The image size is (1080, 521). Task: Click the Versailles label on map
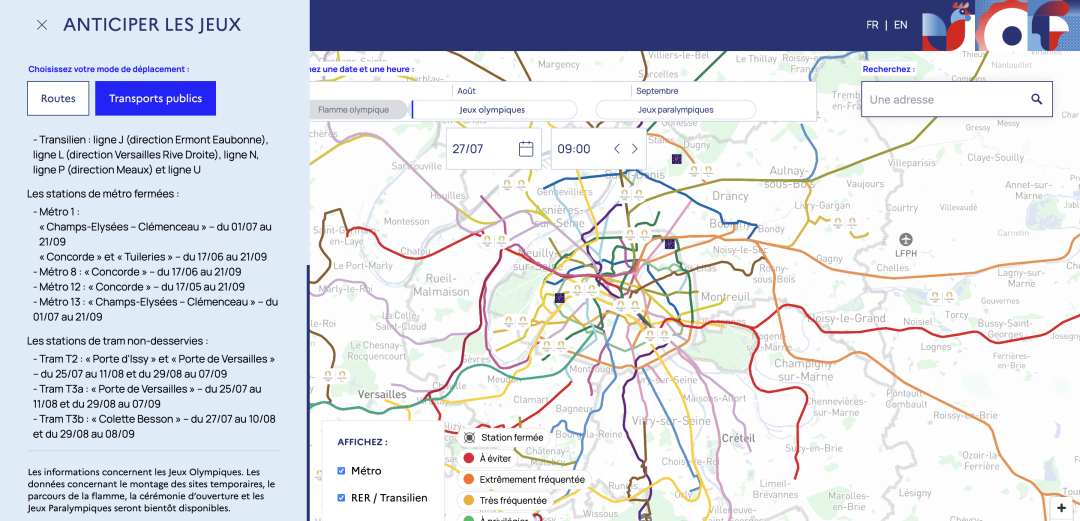click(x=383, y=394)
